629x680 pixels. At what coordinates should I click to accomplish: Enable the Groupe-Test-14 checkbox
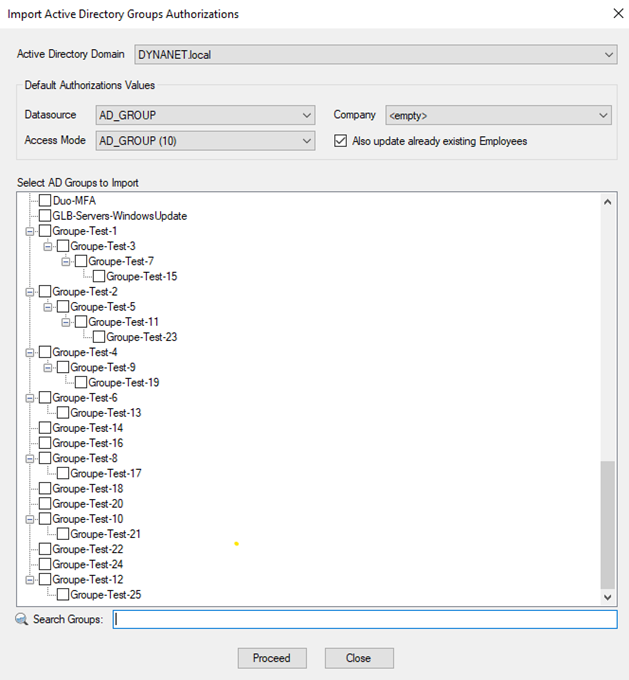click(44, 428)
